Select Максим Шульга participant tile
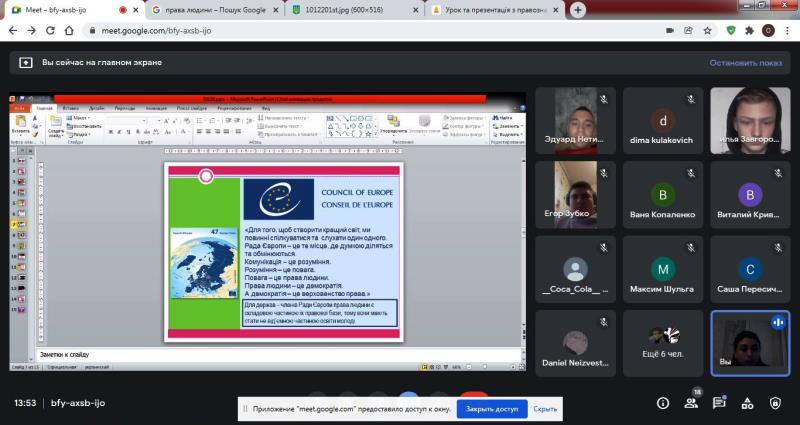Screen dimensions: 800x425 point(661,269)
